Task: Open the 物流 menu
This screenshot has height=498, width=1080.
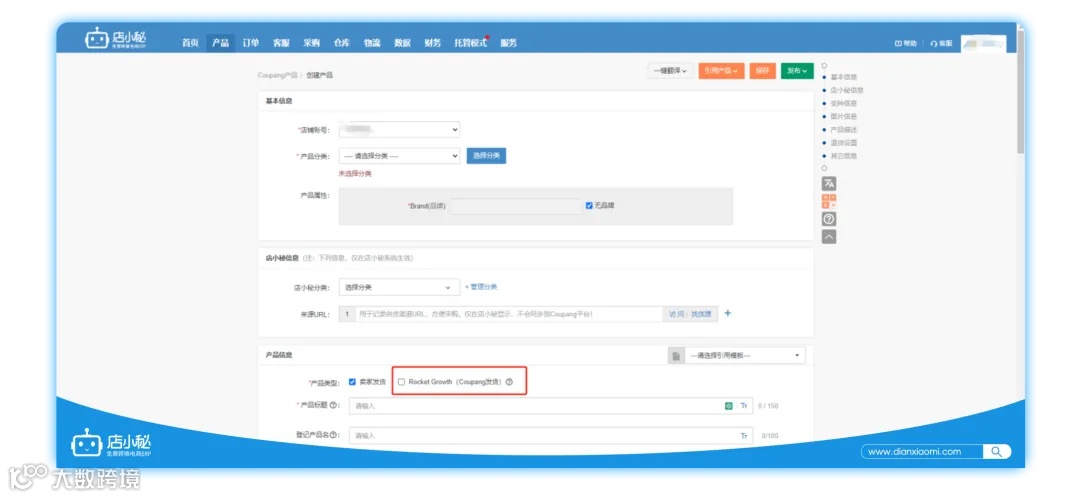Action: click(372, 43)
